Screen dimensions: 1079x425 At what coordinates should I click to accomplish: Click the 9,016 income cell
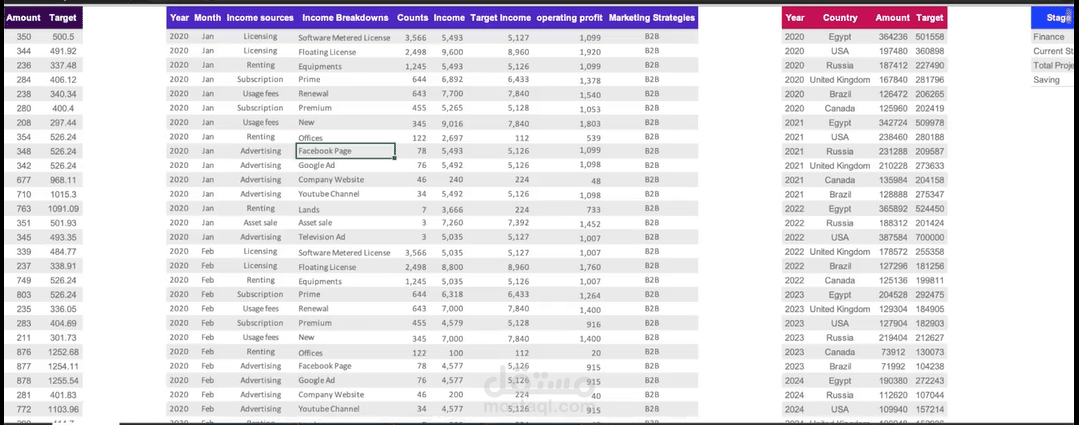(x=452, y=123)
